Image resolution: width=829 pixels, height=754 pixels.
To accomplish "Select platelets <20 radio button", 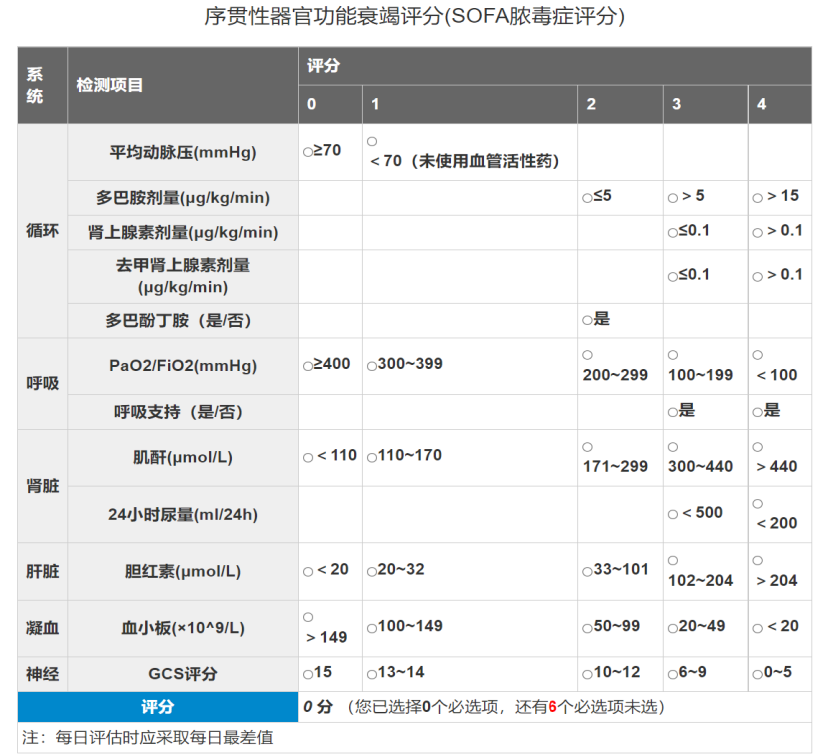I will [758, 628].
